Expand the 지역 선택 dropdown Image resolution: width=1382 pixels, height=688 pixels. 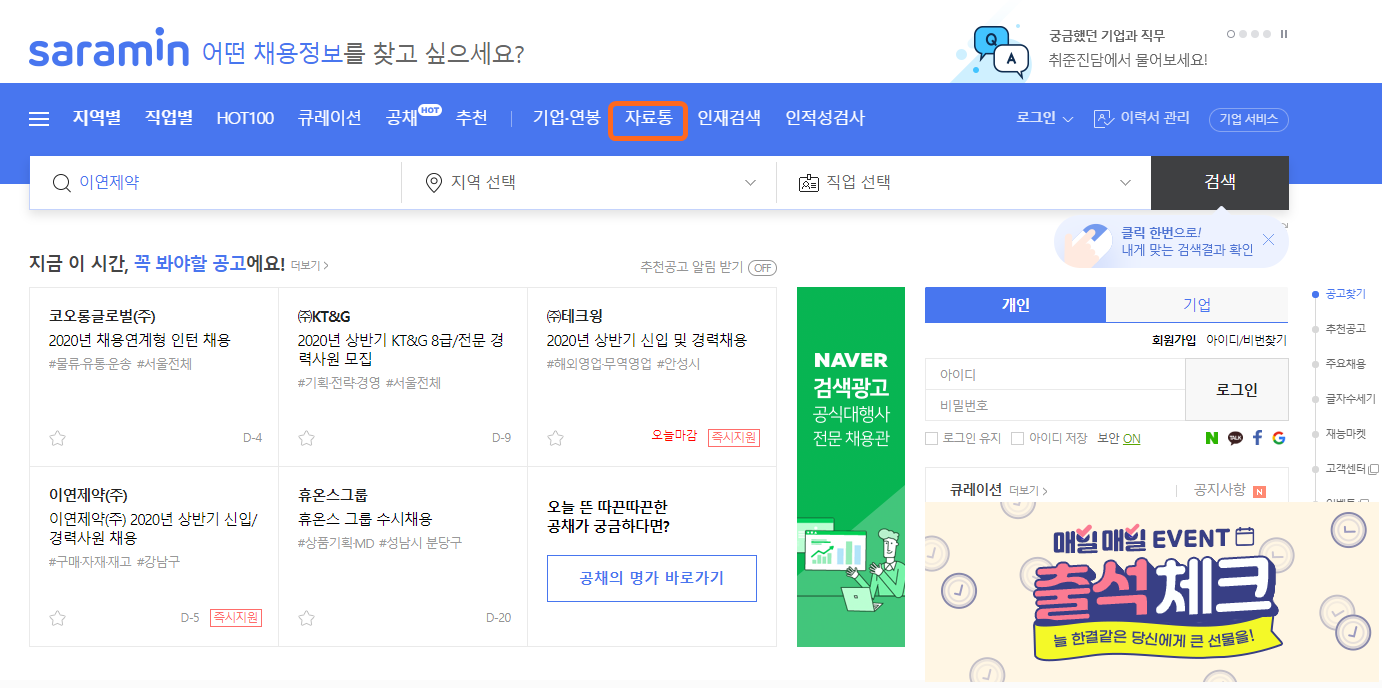coord(751,183)
